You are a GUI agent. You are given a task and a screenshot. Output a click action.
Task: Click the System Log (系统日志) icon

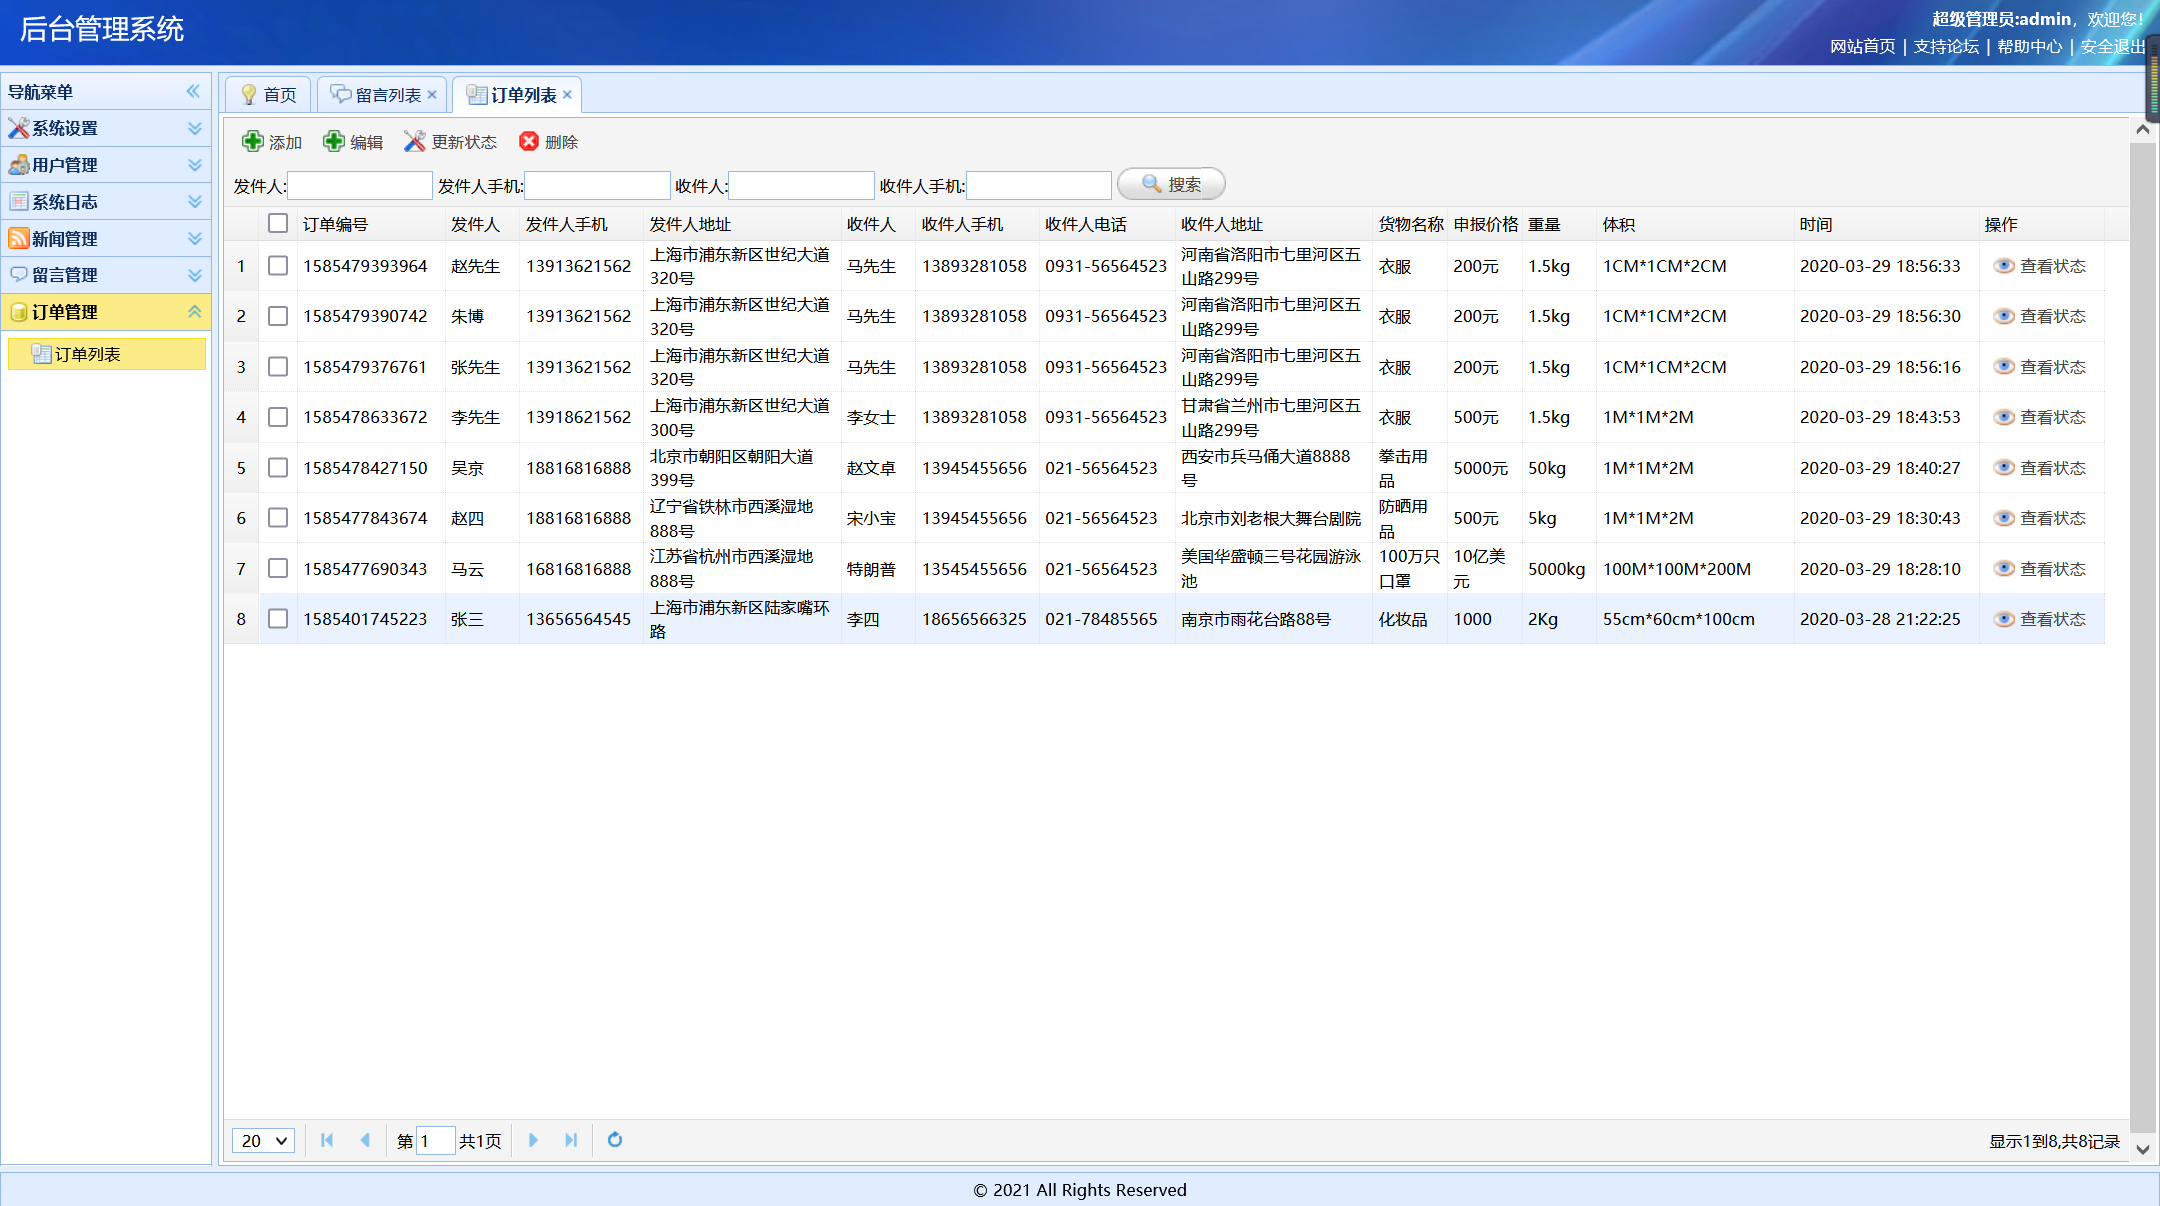[18, 202]
